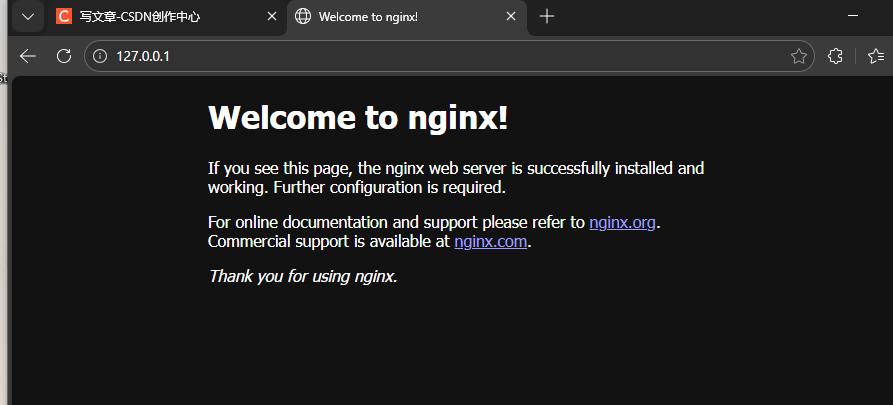Switch to the 写文章-CSDN创作中心 tab

coord(167,17)
